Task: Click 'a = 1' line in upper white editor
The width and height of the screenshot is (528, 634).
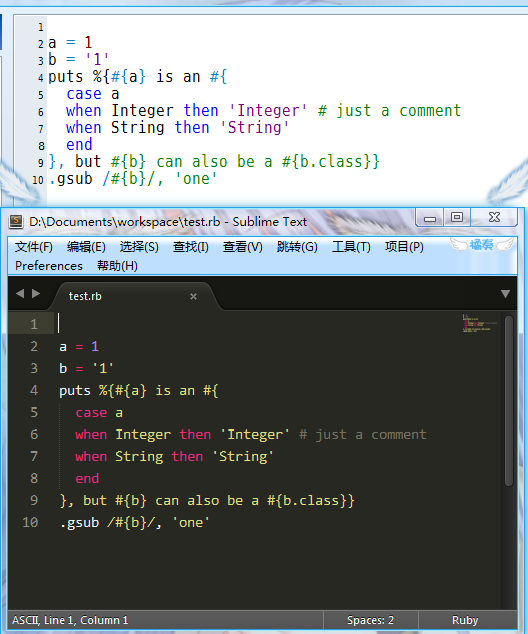Action: tap(70, 42)
